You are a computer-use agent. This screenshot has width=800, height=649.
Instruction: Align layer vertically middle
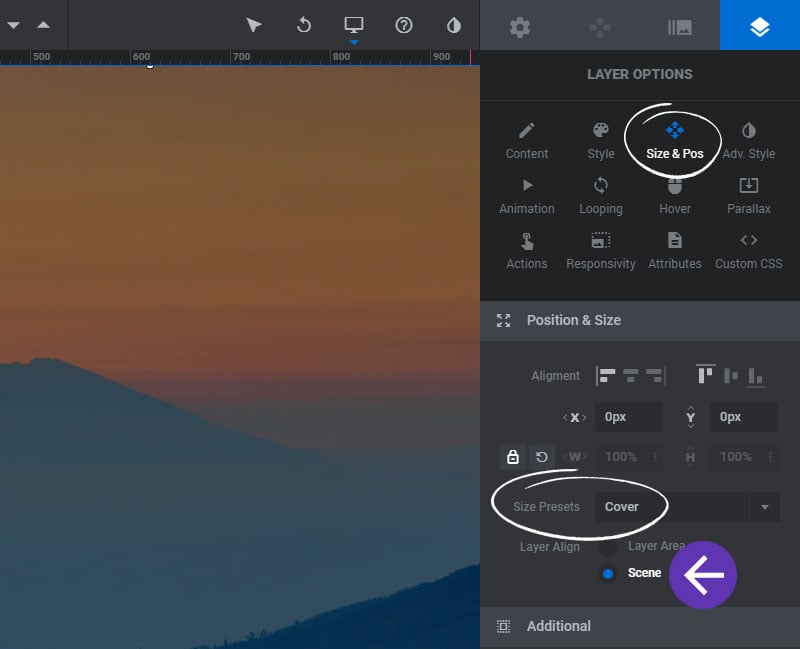731,376
